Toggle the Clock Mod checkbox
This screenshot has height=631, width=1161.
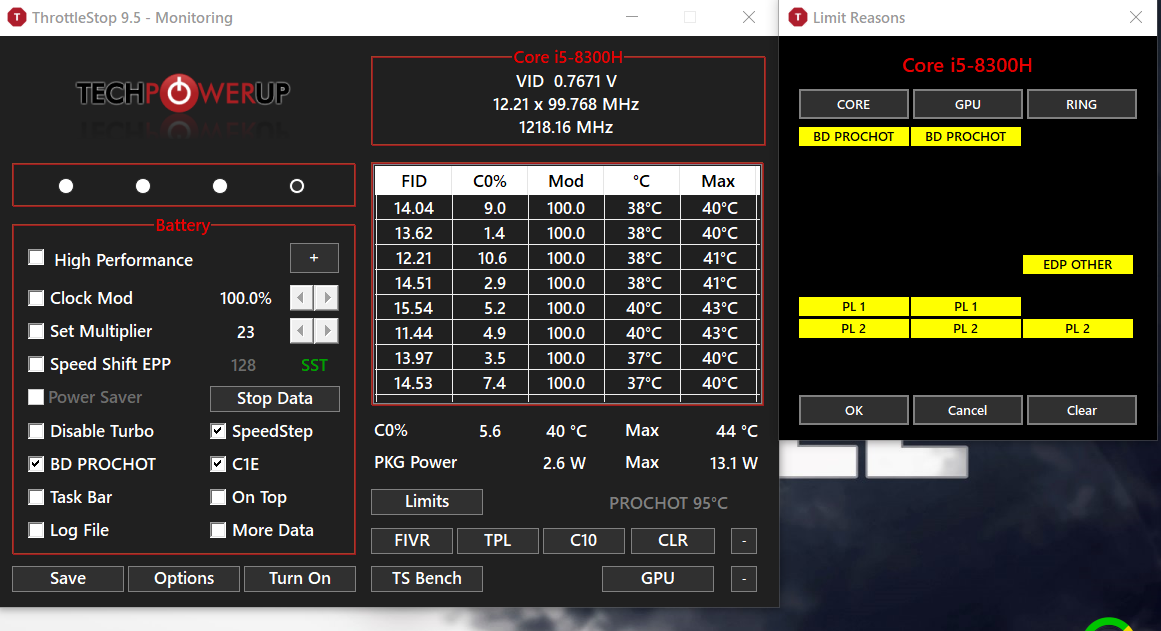(x=36, y=298)
